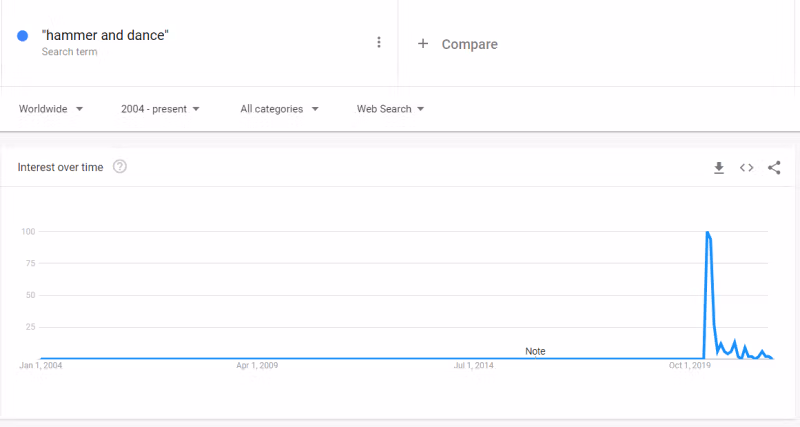Click the Jan 1, 2004 axis label
The width and height of the screenshot is (800, 427).
click(41, 366)
